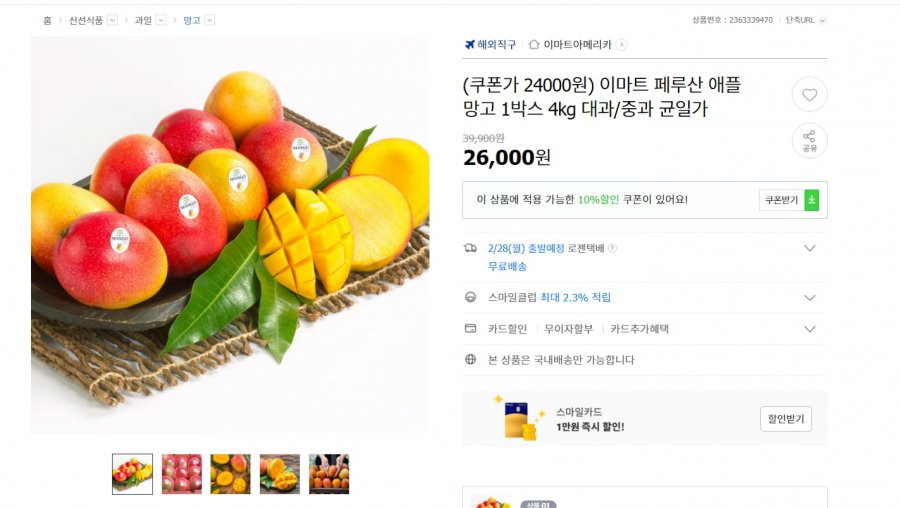Click the question mark icon next to 로젠택배
The width and height of the screenshot is (900, 508).
tap(612, 248)
